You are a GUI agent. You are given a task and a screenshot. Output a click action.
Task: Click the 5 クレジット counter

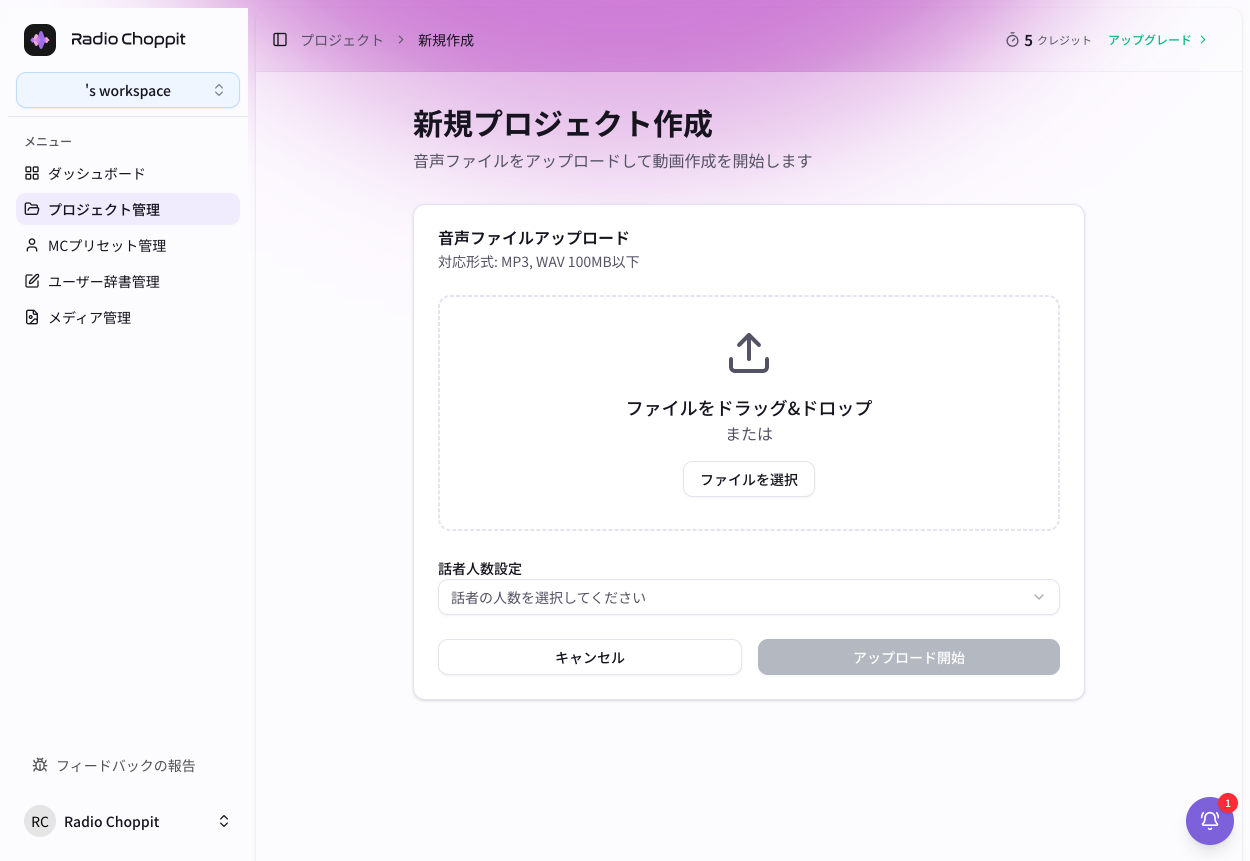(1048, 40)
